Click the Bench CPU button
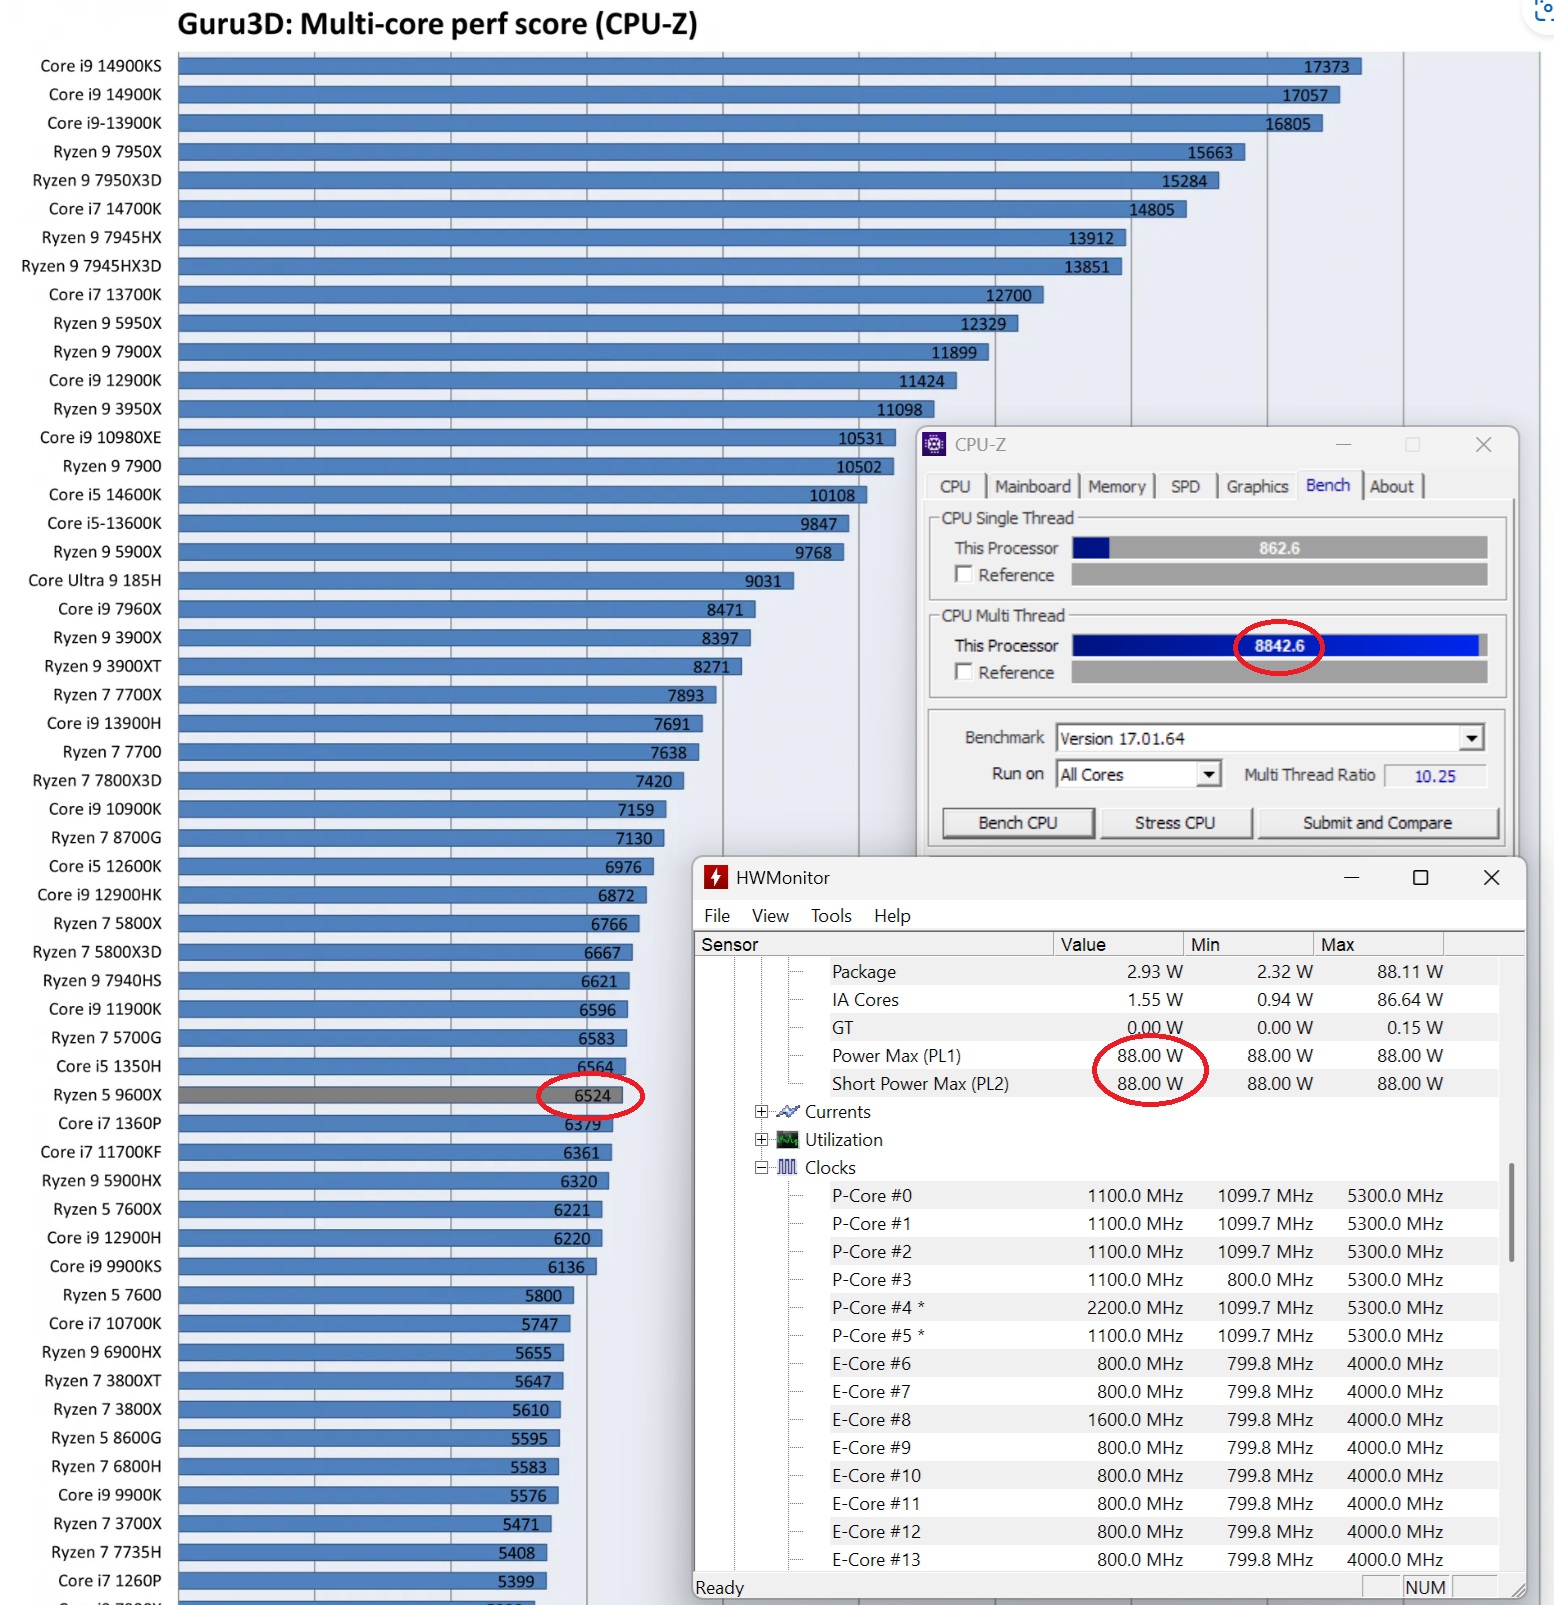Viewport: 1554px width, 1605px height. (1018, 822)
